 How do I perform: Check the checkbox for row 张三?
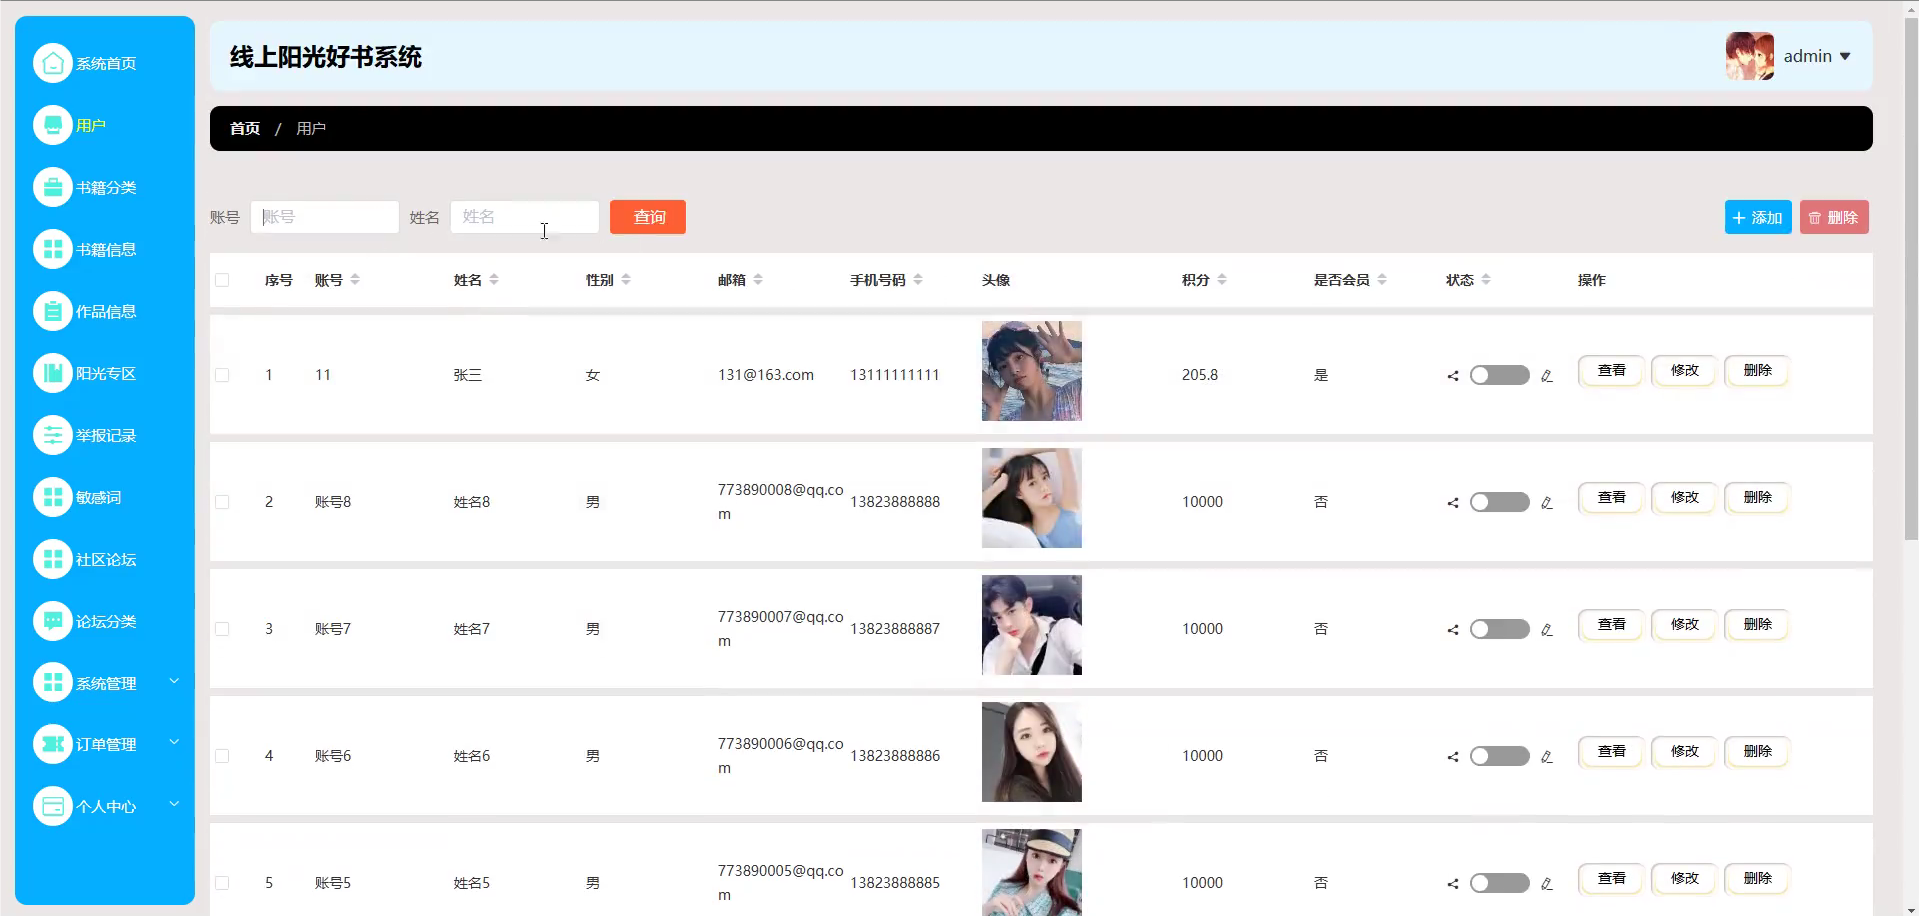(x=222, y=375)
